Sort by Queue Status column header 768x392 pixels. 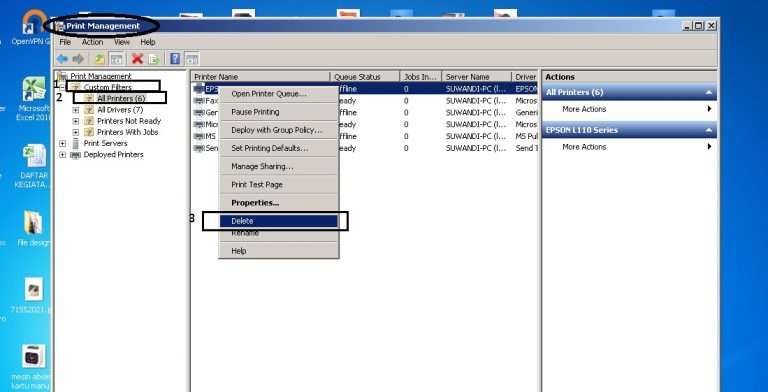[365, 77]
